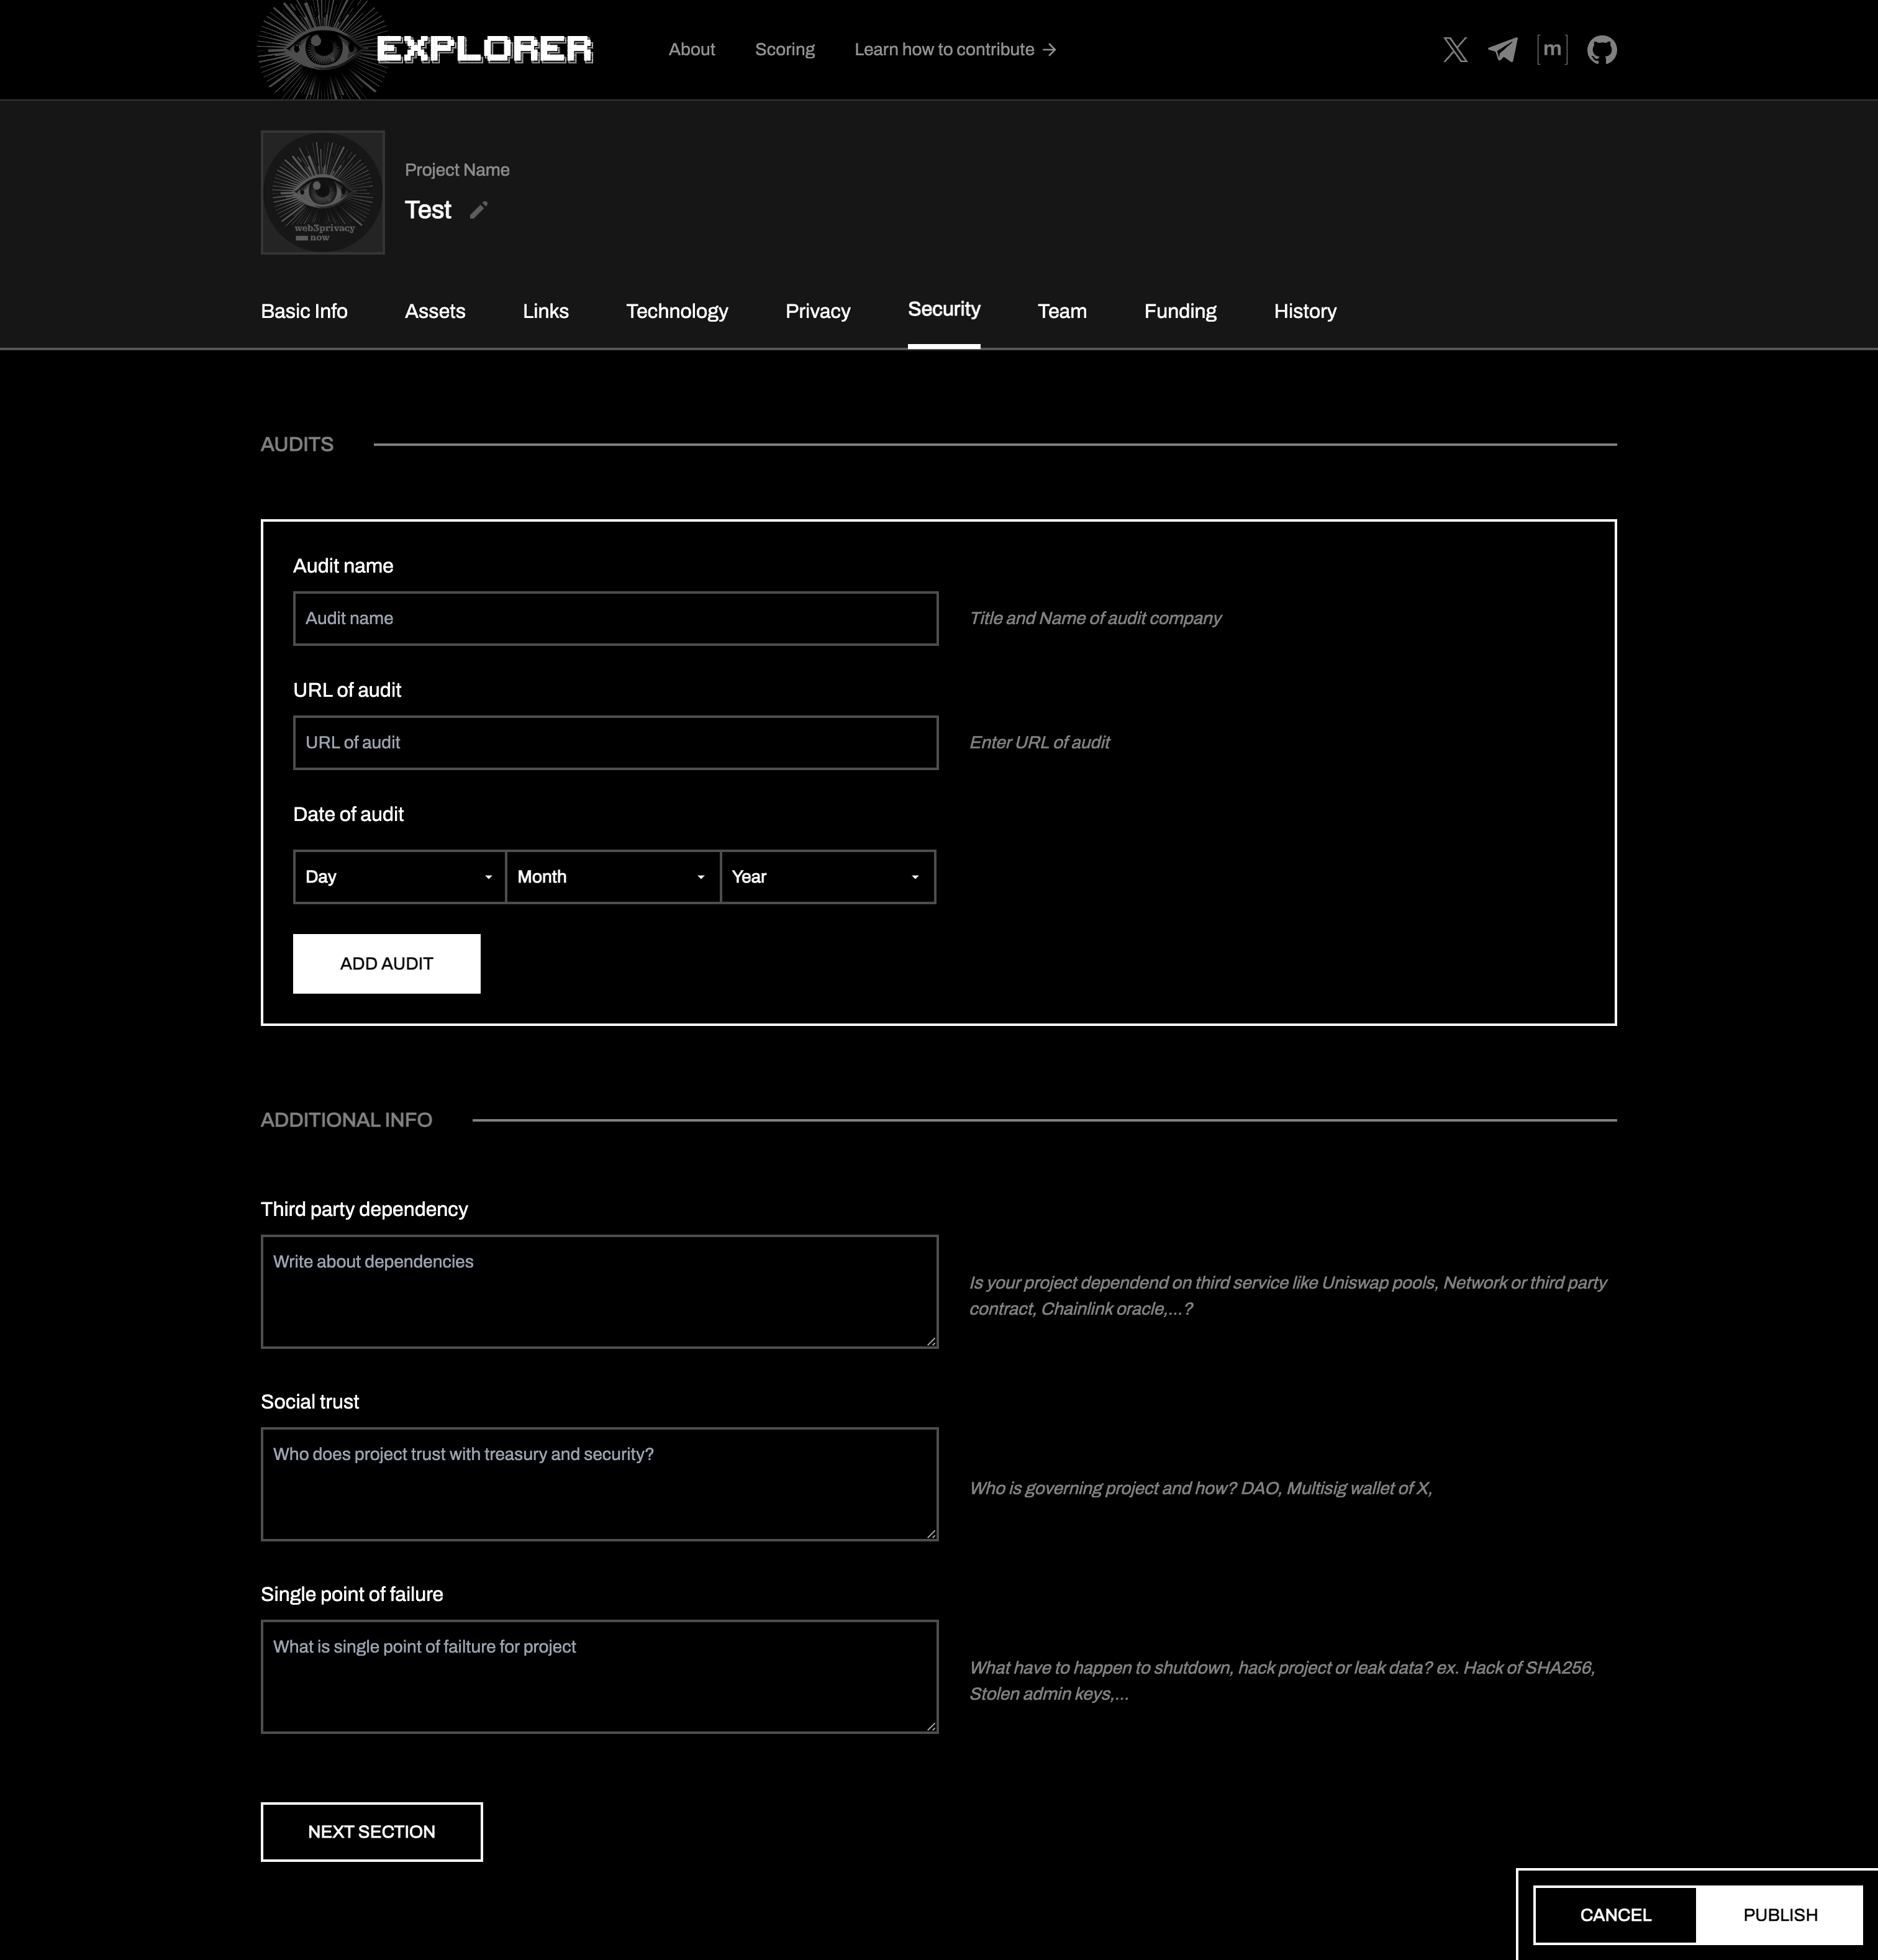Switch to the Privacy tab

click(x=818, y=311)
